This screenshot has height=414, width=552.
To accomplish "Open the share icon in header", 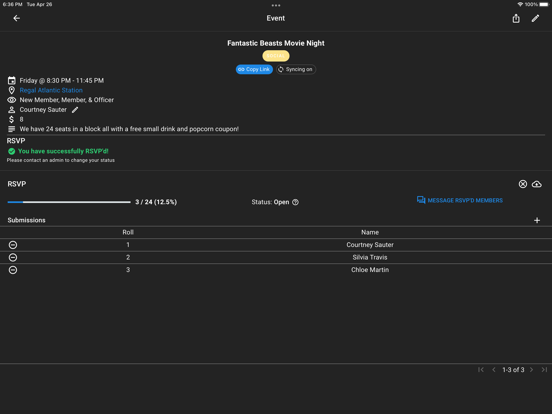I will [x=516, y=18].
